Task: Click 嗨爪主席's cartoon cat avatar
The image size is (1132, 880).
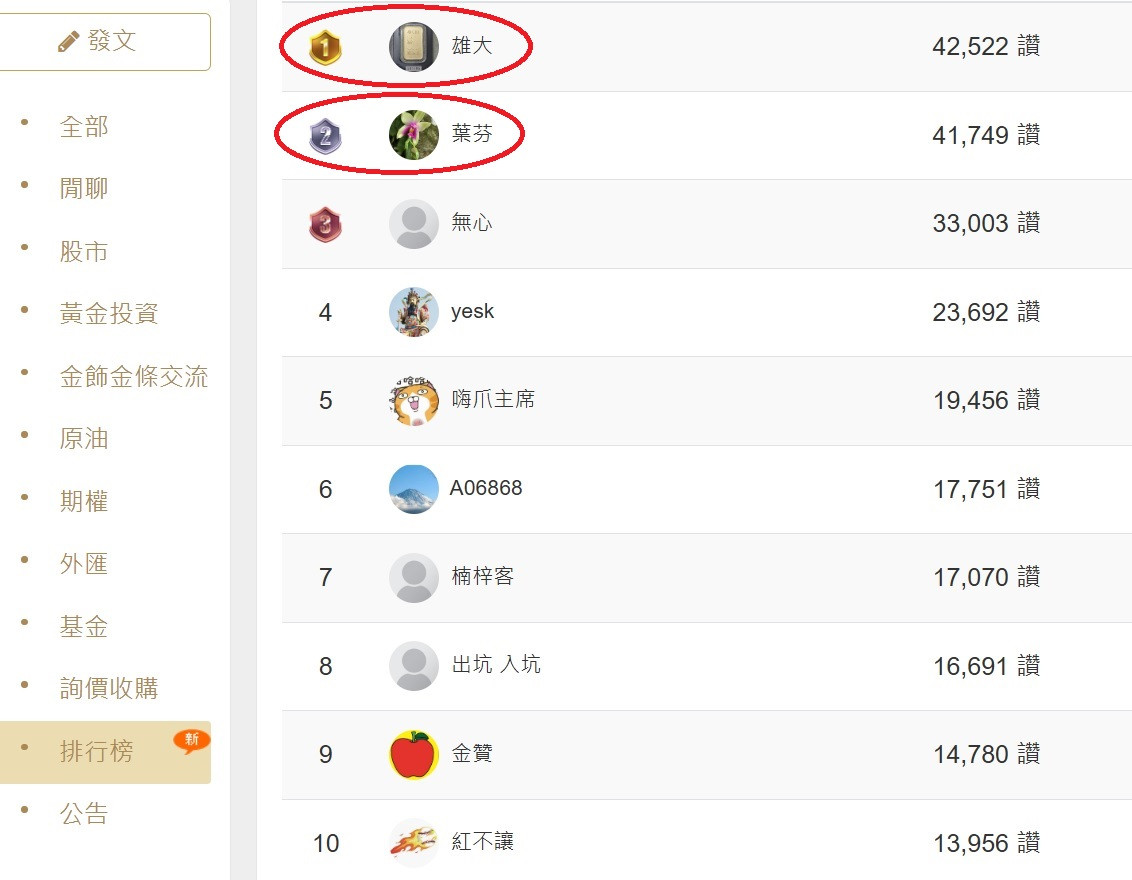Action: point(413,400)
